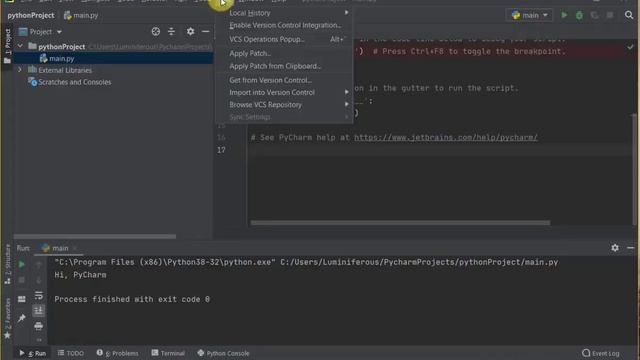Image resolution: width=640 pixels, height=360 pixels.
Task: Click the External Libraries label
Action: coord(65,70)
